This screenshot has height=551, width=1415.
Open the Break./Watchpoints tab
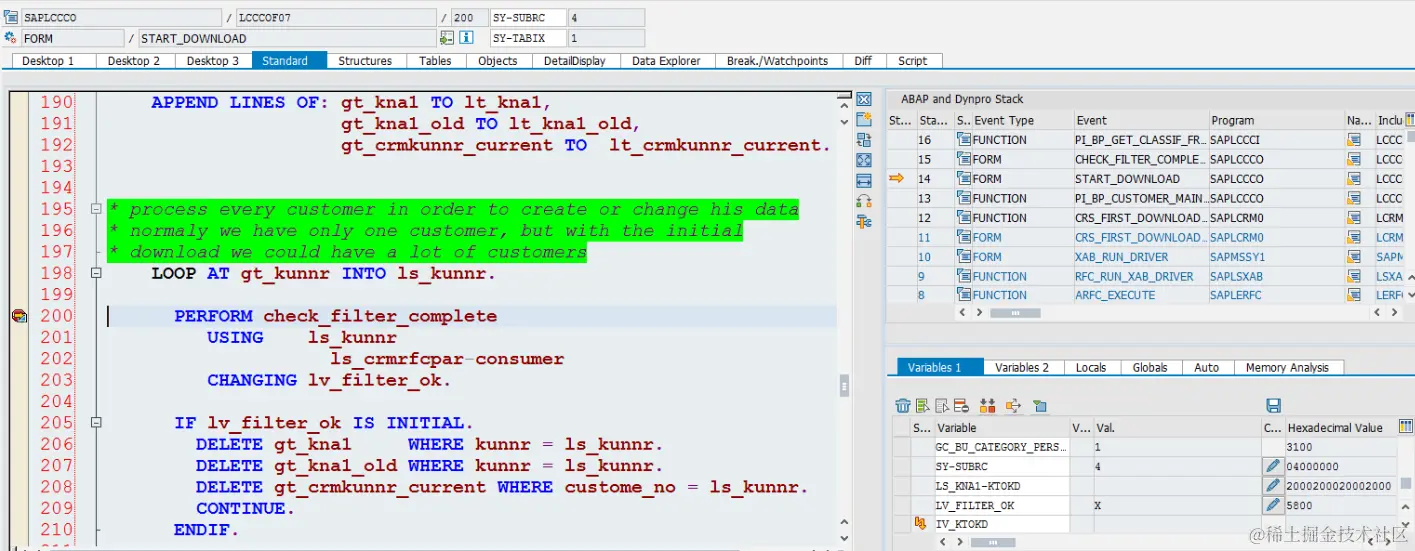(x=777, y=61)
